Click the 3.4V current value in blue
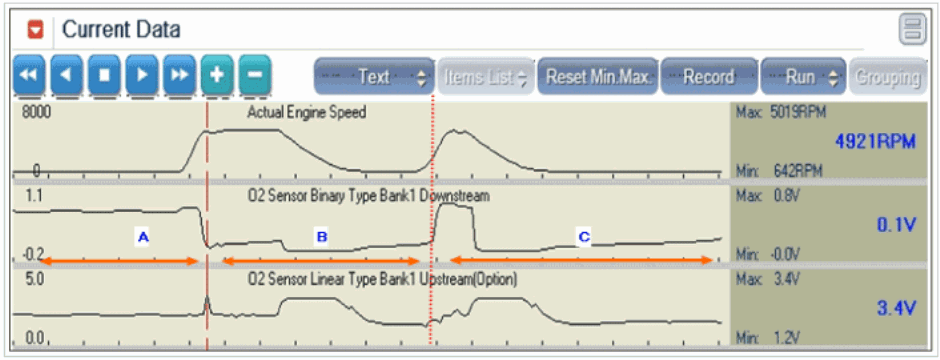The height and width of the screenshot is (360, 940). pyautogui.click(x=896, y=308)
